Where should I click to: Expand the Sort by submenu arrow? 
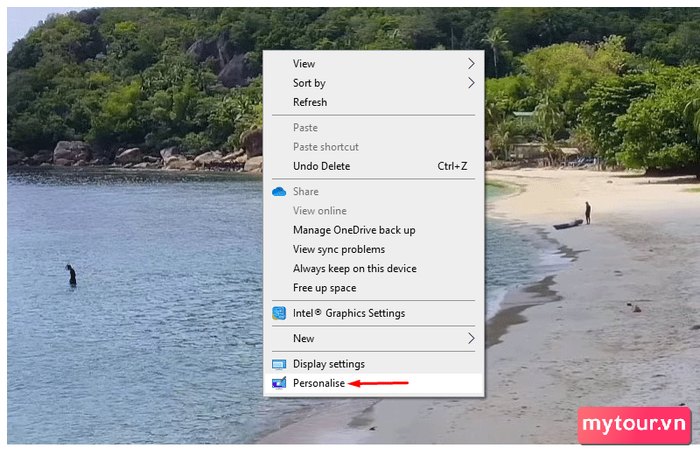(x=471, y=83)
